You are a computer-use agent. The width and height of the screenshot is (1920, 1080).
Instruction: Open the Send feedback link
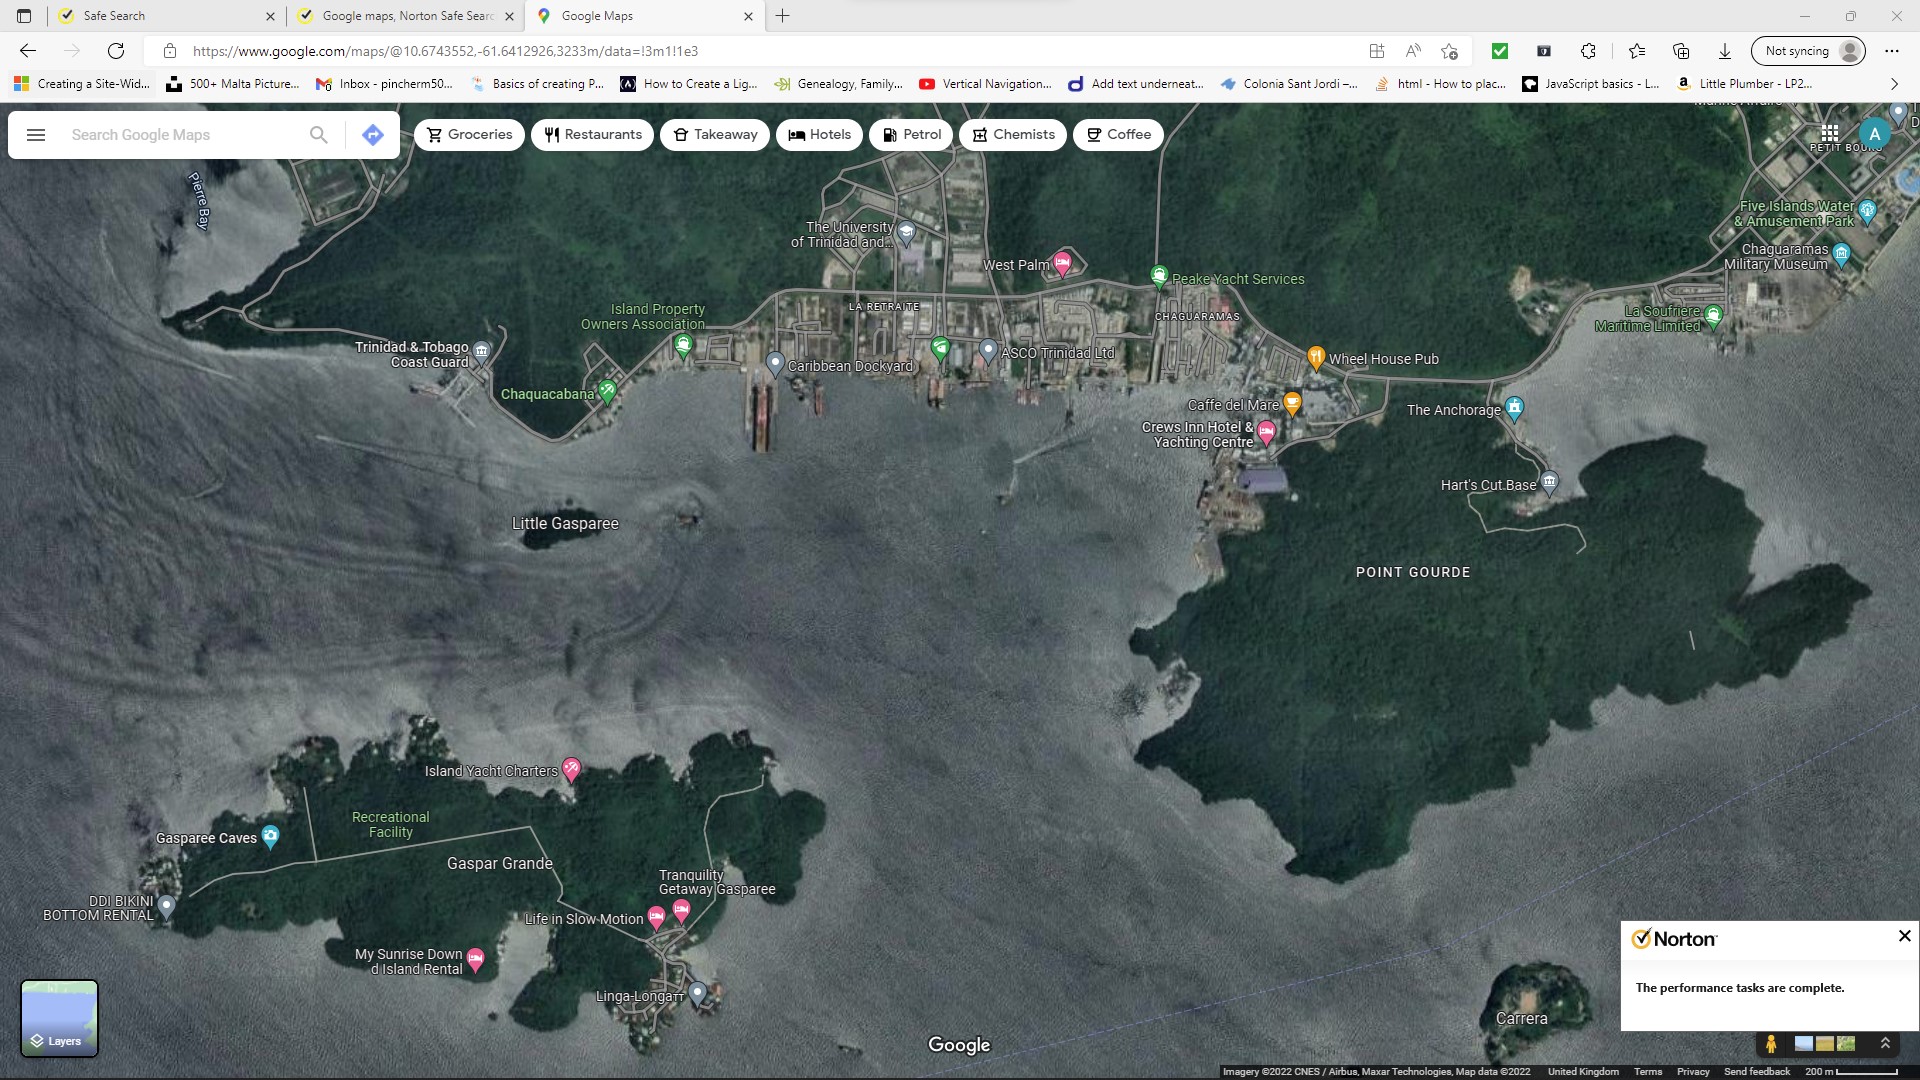pyautogui.click(x=1756, y=1071)
